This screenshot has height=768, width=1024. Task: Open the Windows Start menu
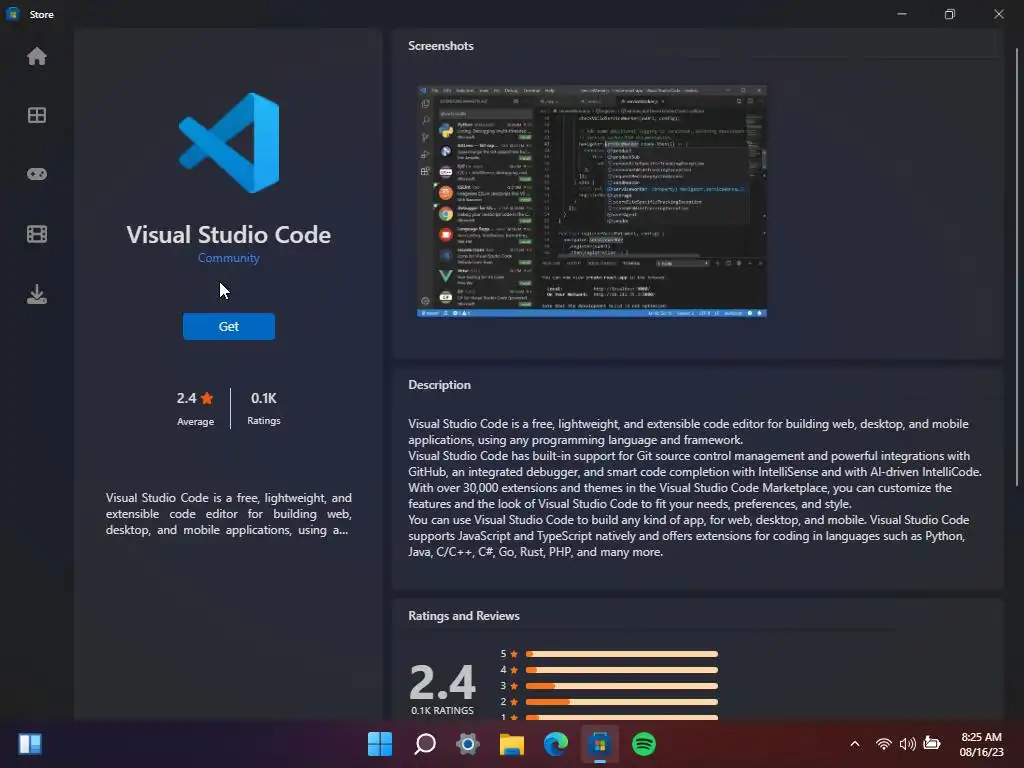coord(380,744)
